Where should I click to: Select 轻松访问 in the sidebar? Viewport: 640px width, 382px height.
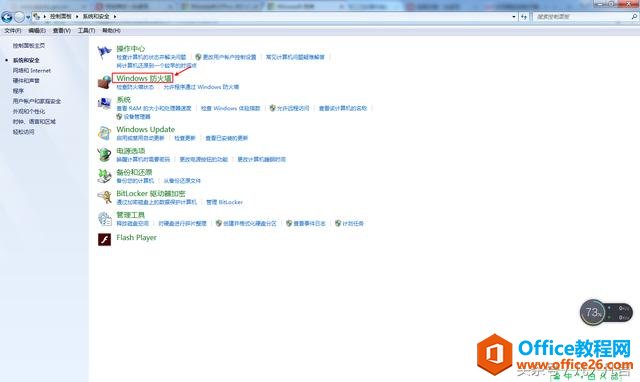[x=23, y=132]
